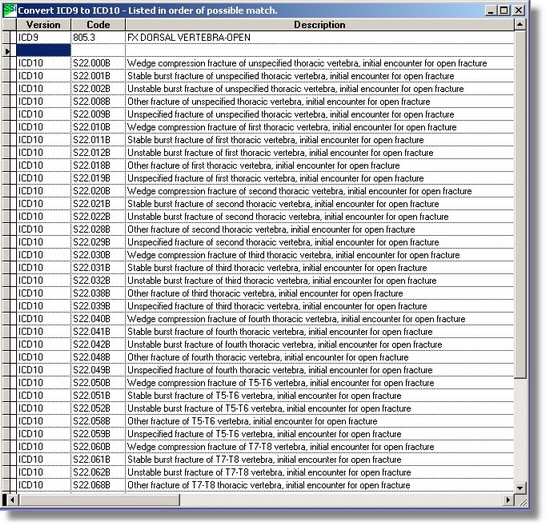This screenshot has width=546, height=526.
Task: Select code S22.062B
Action: pos(98,472)
